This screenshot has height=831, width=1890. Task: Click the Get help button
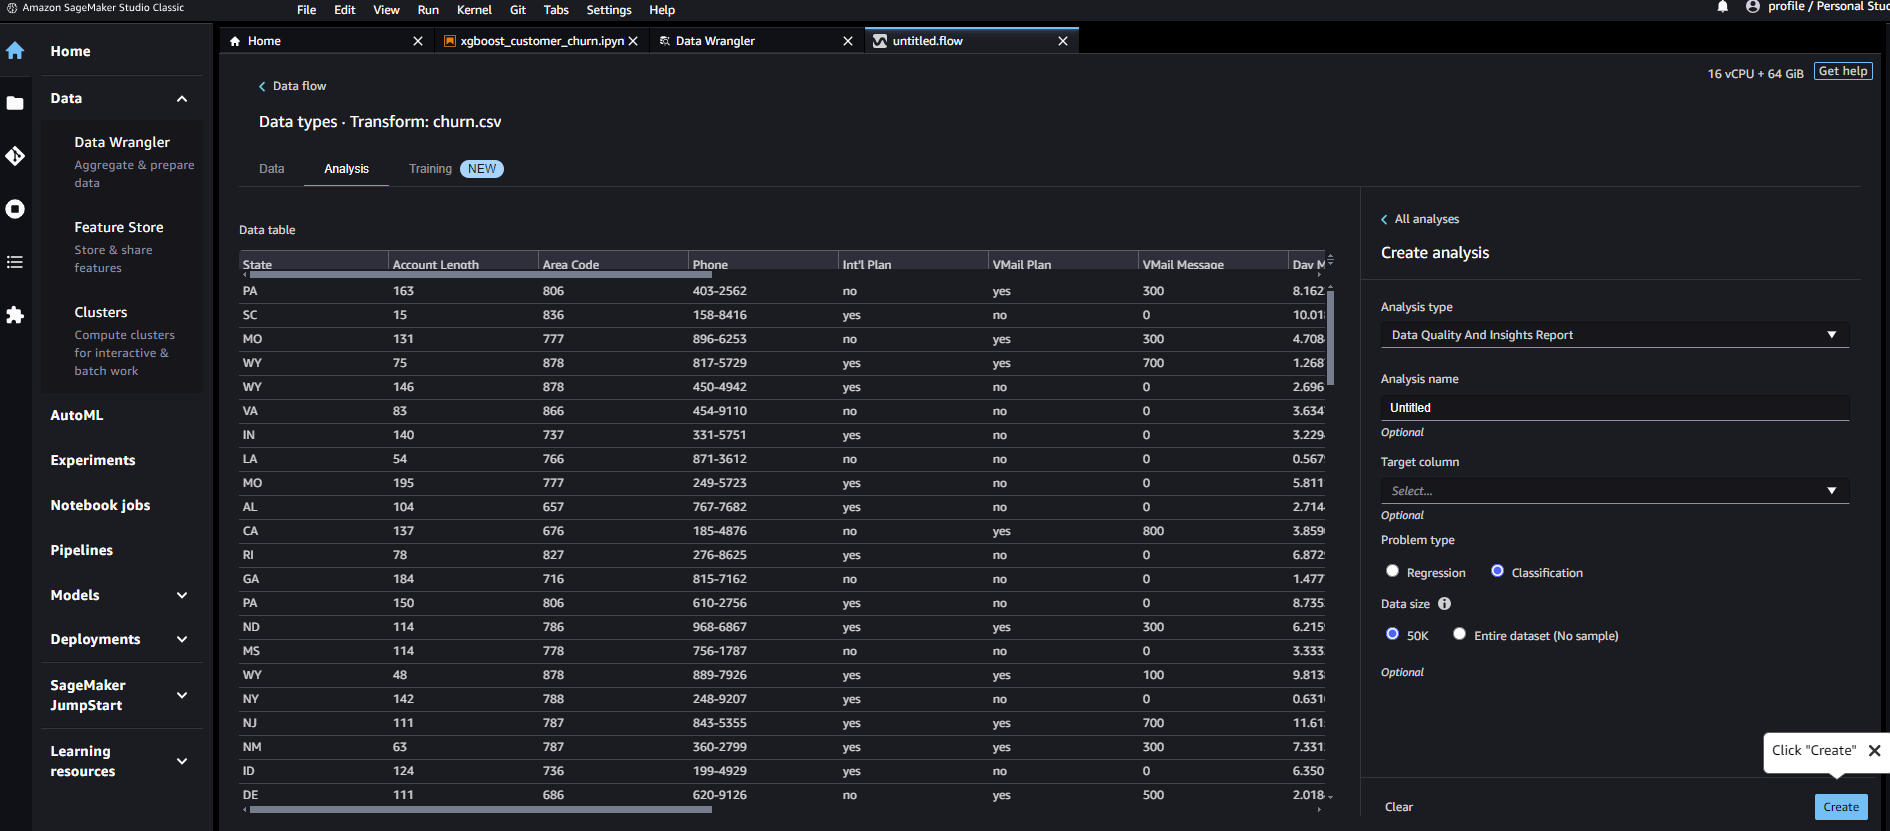tap(1843, 71)
